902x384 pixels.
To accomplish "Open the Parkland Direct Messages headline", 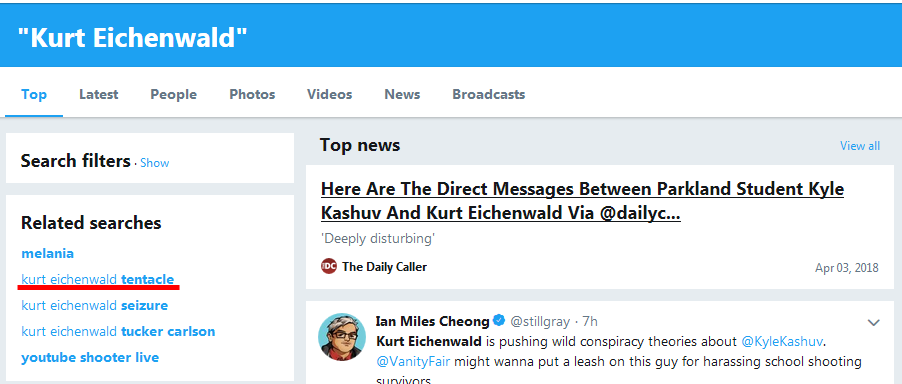I will pos(582,201).
